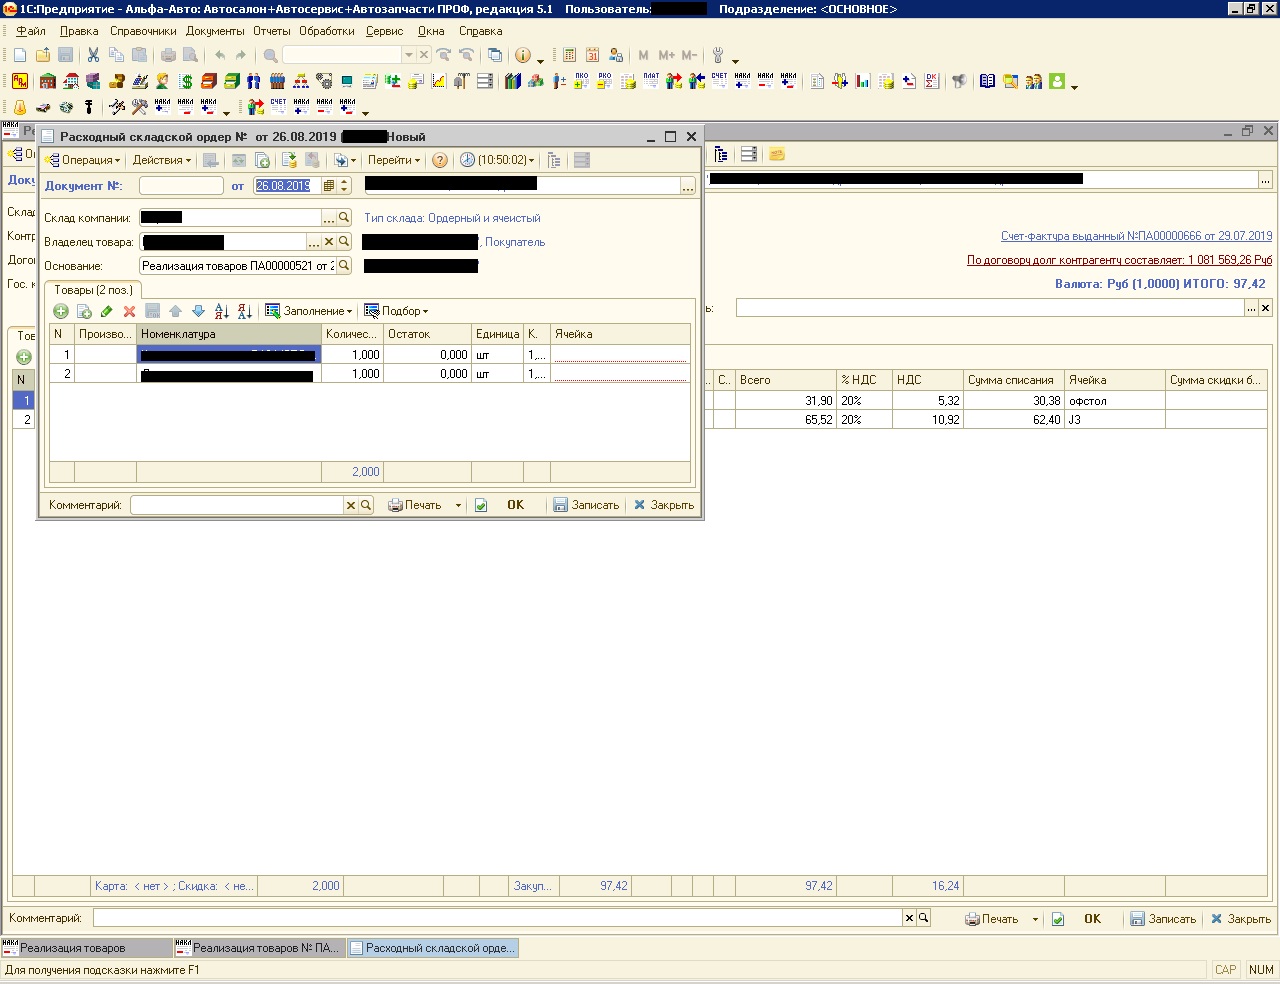This screenshot has height=984, width=1280.
Task: Open the Сервис menu
Action: (x=385, y=31)
